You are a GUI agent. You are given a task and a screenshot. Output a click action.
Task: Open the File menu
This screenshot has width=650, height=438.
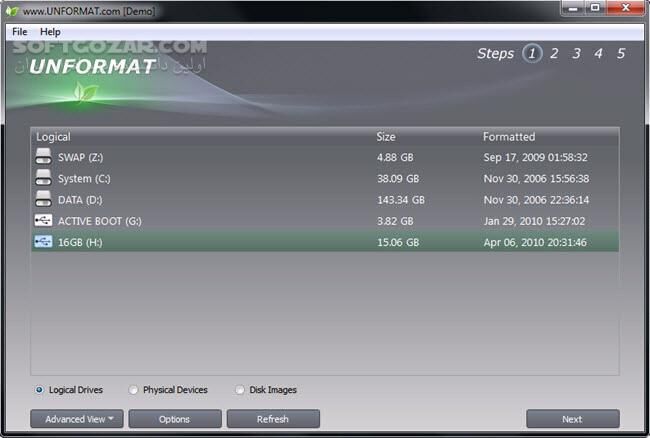[19, 32]
